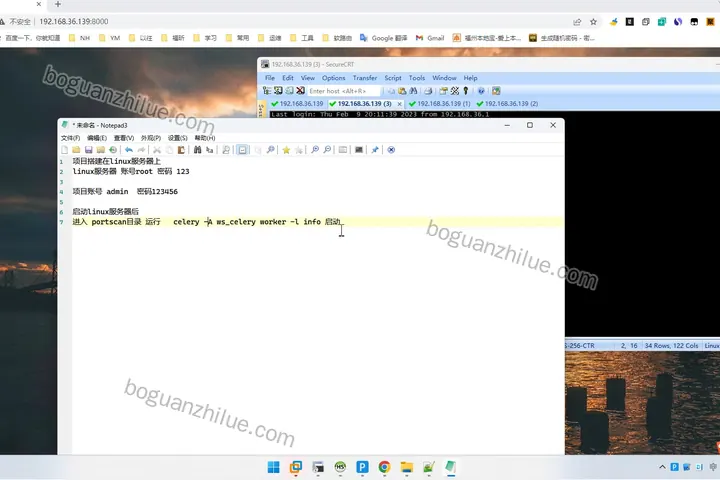Switch to SecureCRT tab 192.168.36.139 (1)
The image size is (720, 480).
[439, 104]
